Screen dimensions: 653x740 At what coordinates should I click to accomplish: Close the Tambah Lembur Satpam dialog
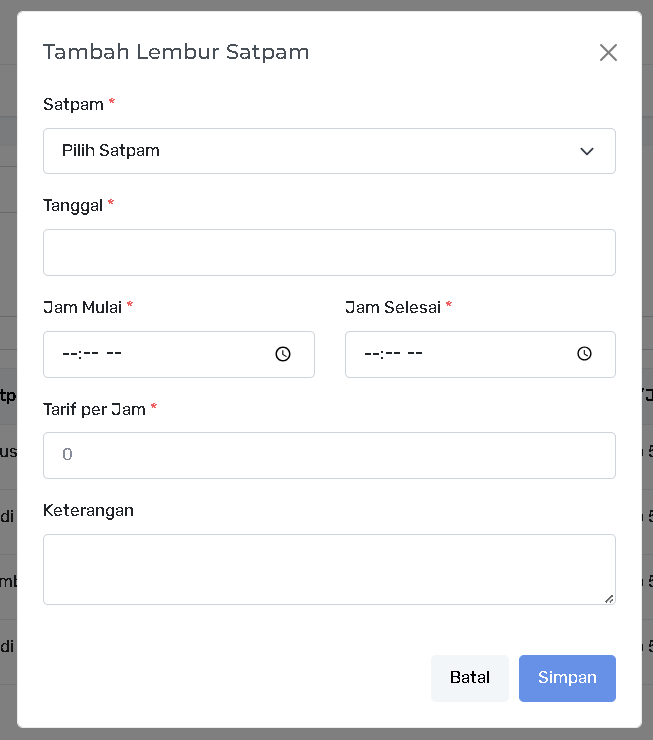(x=608, y=53)
